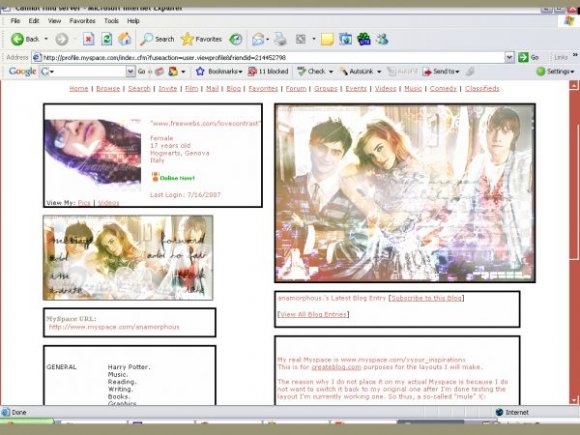The width and height of the screenshot is (580, 435).
Task: Click the Mail nav link on MySpace
Action: [212, 89]
